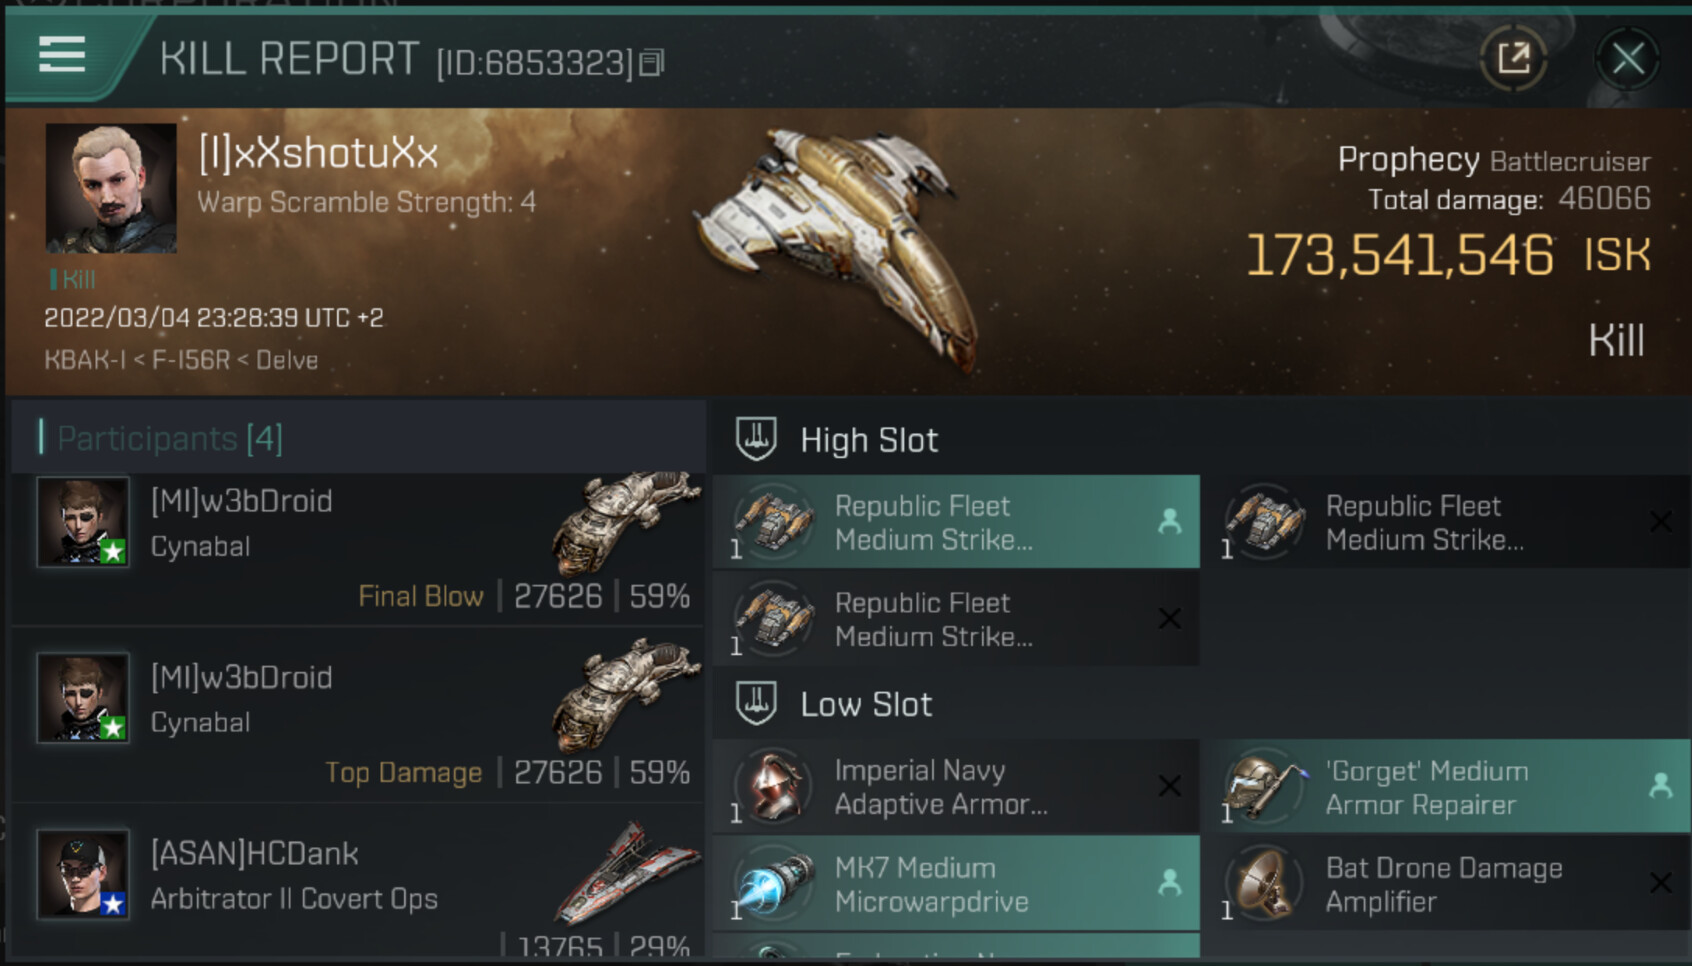Open w3bDroid Final Blow portrait
The image size is (1692, 966).
pyautogui.click(x=83, y=522)
